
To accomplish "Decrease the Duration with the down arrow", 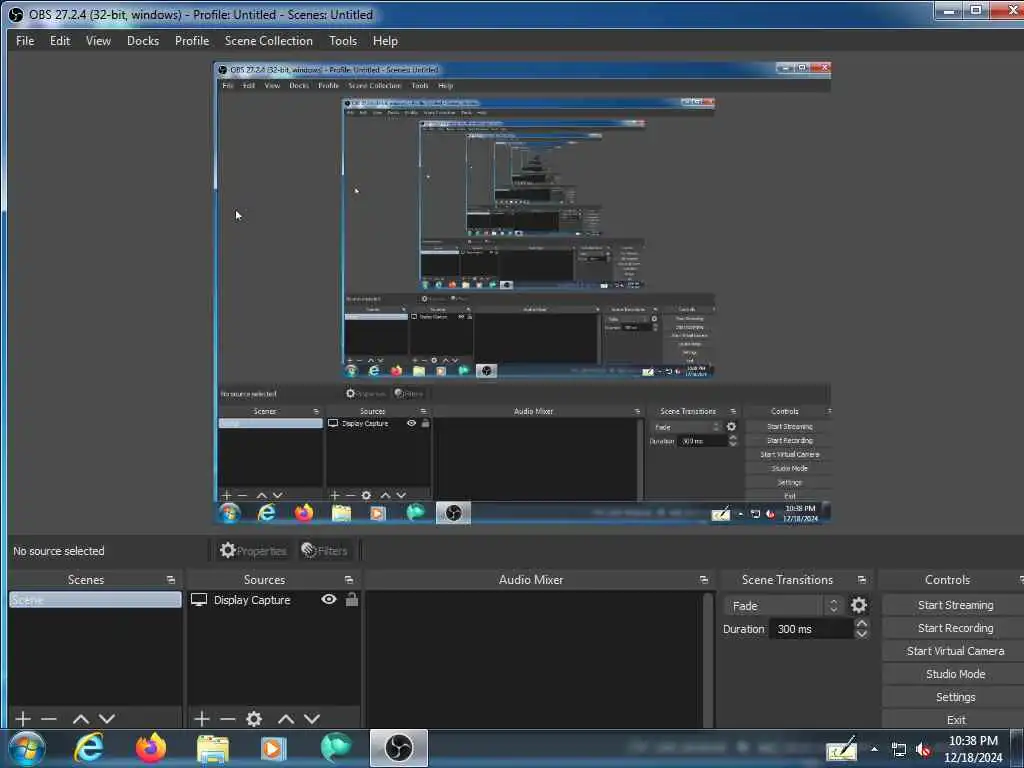I will coord(861,634).
